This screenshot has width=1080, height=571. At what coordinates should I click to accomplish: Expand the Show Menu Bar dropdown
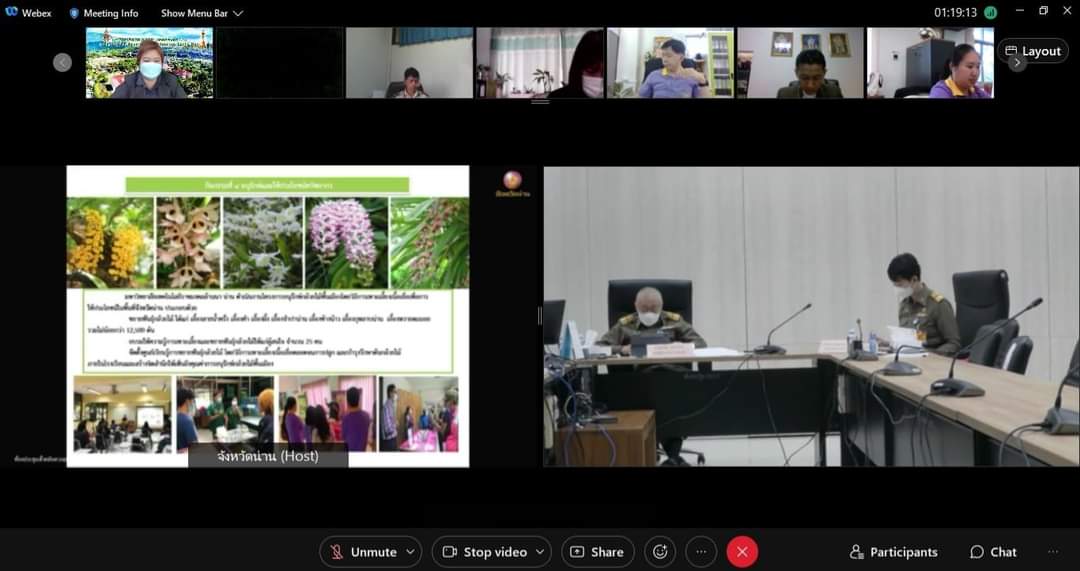tap(202, 13)
